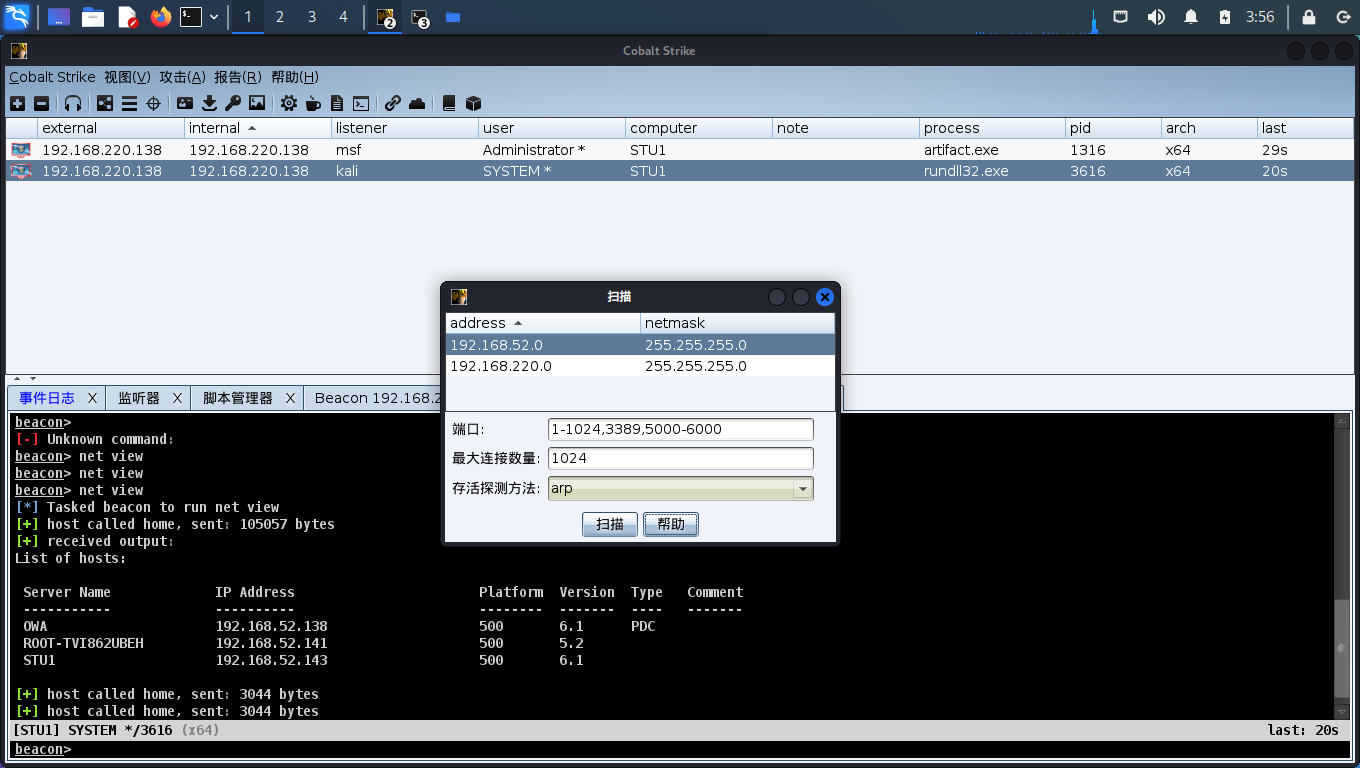Screen dimensions: 1360x768
Task: Select the rundll32.exe SYSTEM session row
Action: point(680,171)
